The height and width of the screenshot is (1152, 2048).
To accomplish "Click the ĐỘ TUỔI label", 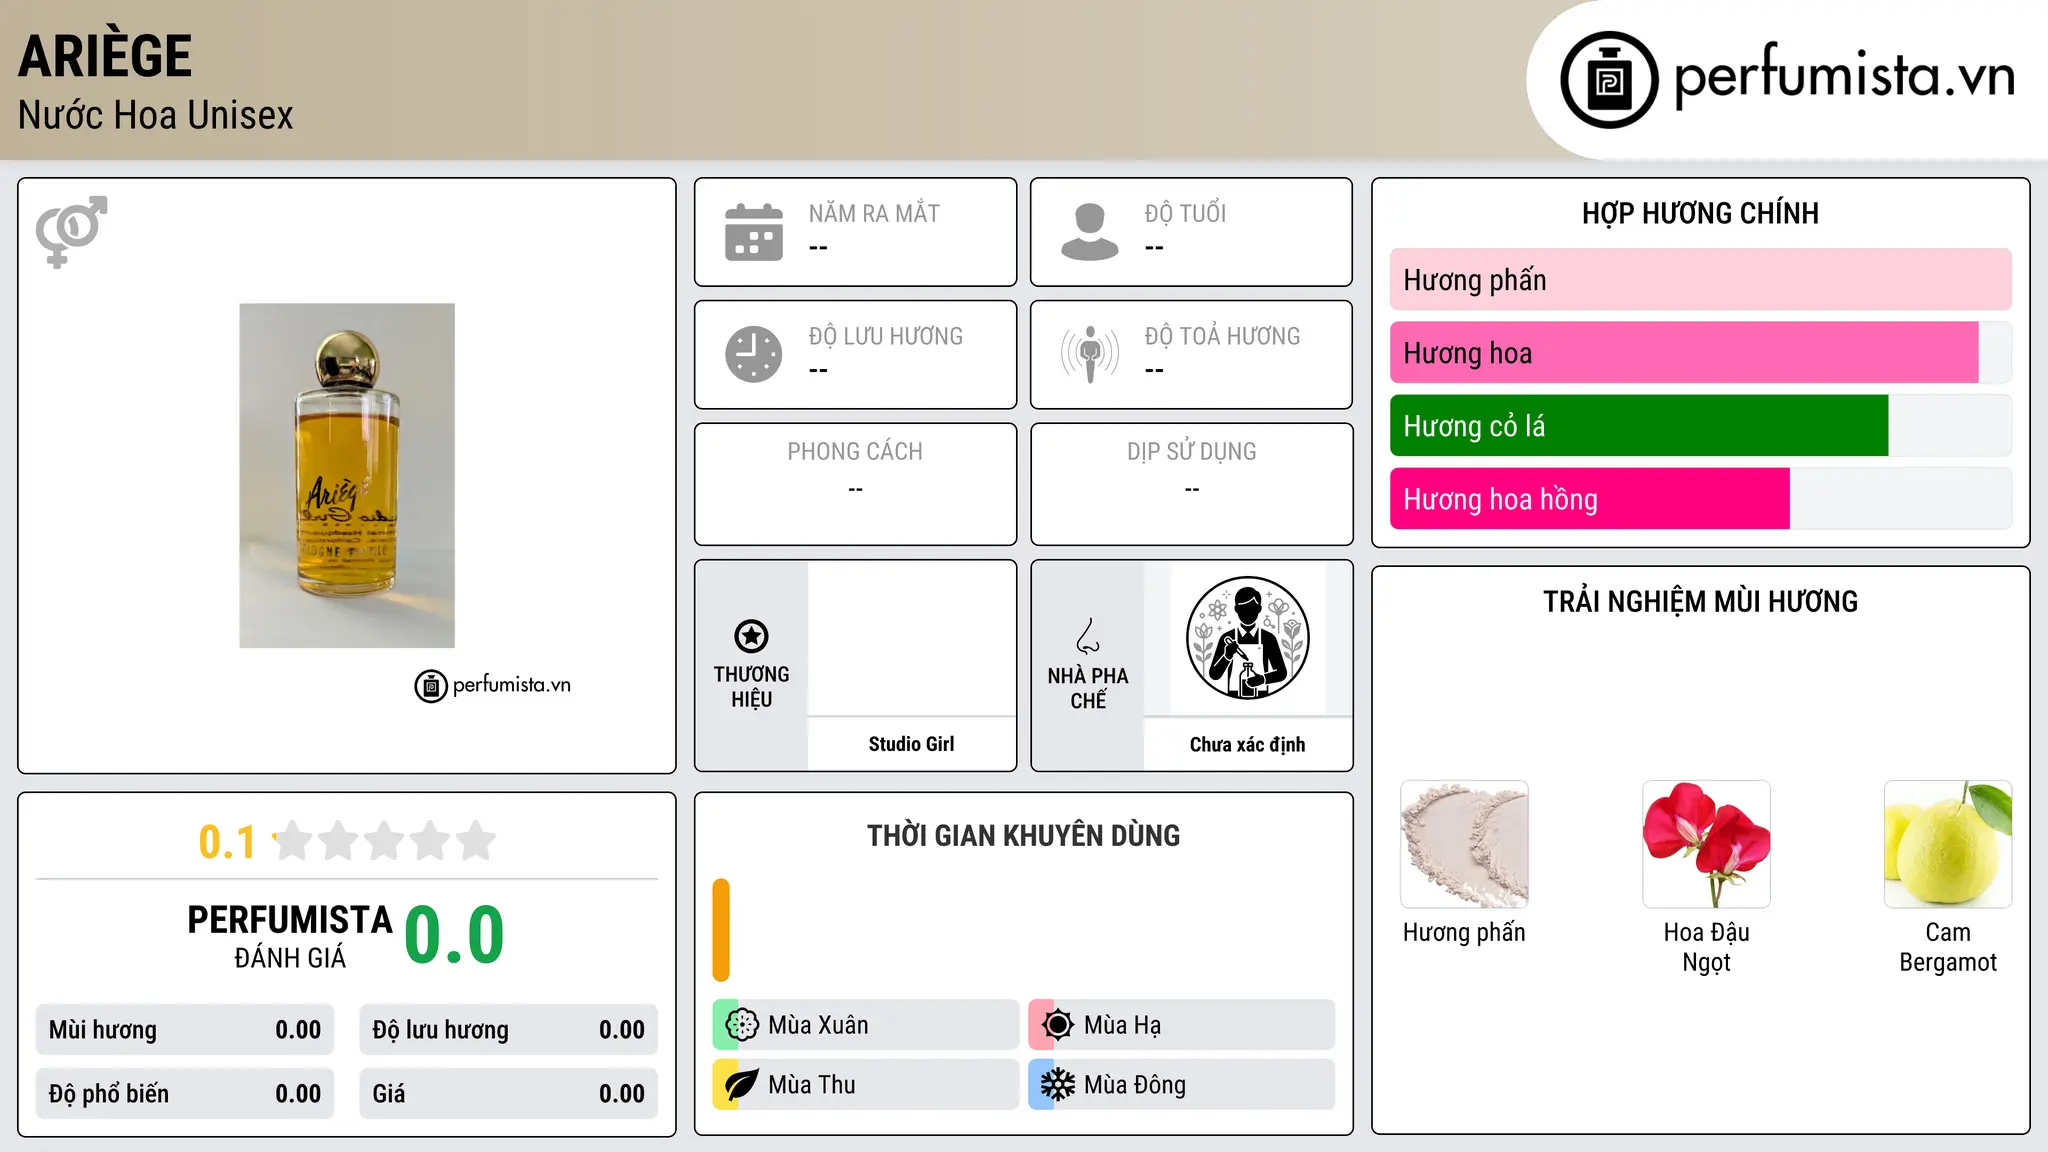I will [1185, 213].
